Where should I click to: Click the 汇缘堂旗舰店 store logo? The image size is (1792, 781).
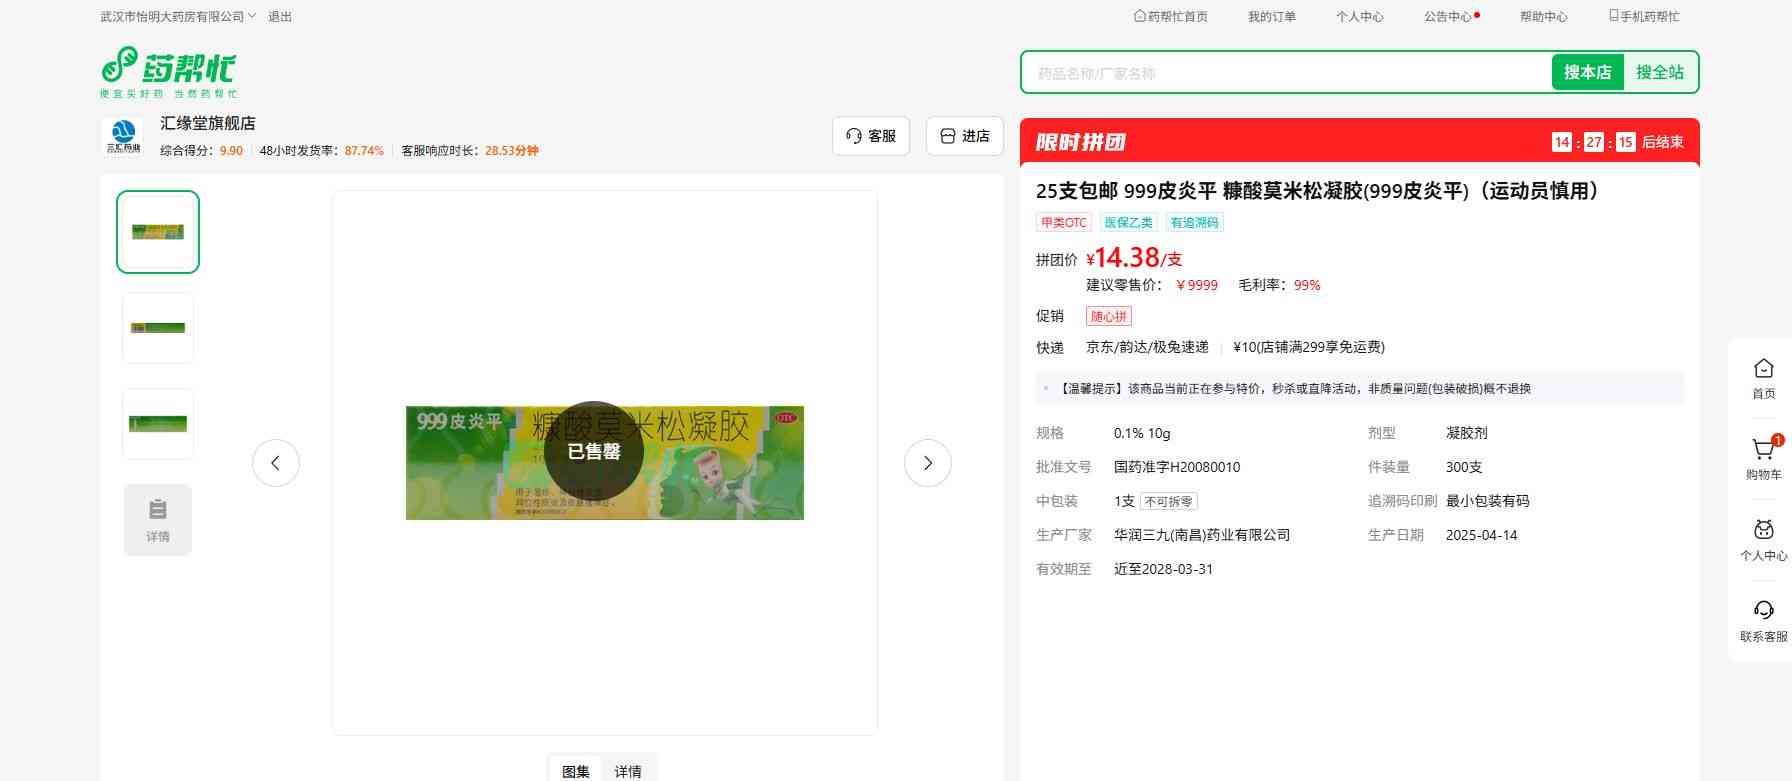(x=124, y=137)
